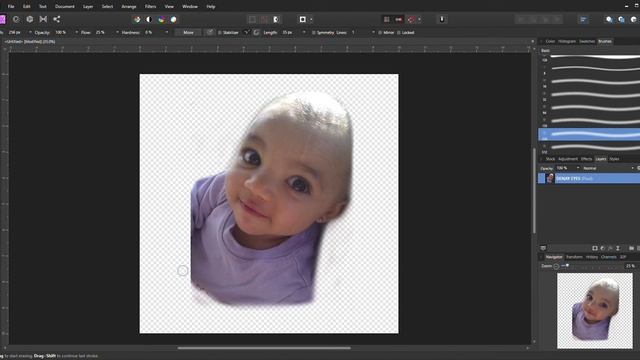Click the Mask Layer icon in Layers panel

[595, 248]
